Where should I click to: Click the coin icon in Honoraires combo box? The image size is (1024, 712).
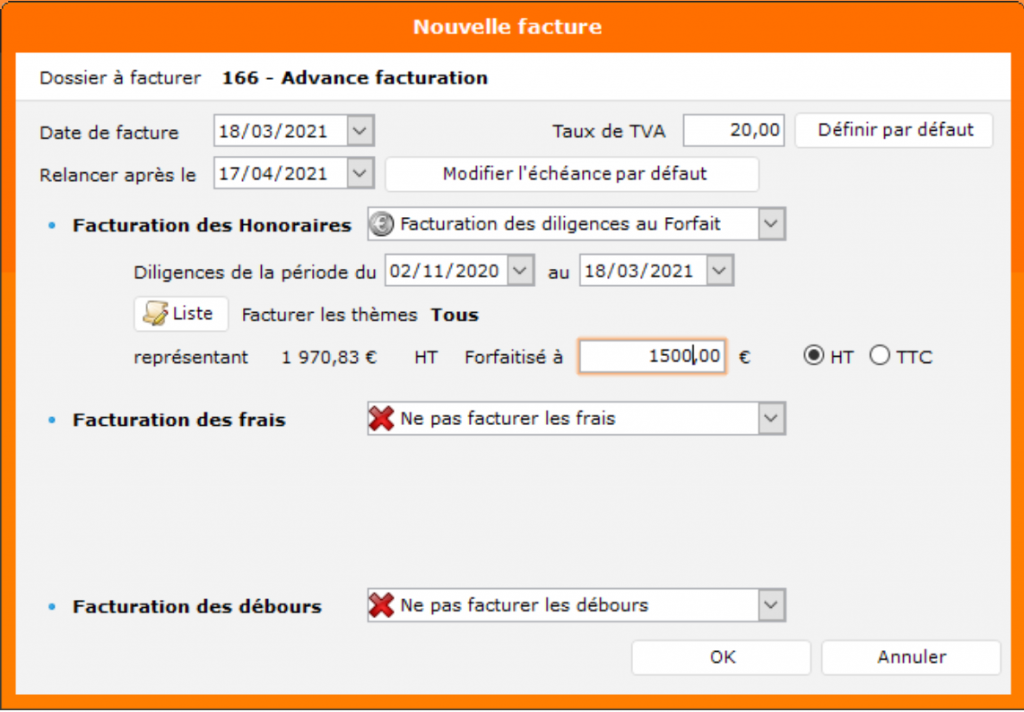pyautogui.click(x=381, y=225)
